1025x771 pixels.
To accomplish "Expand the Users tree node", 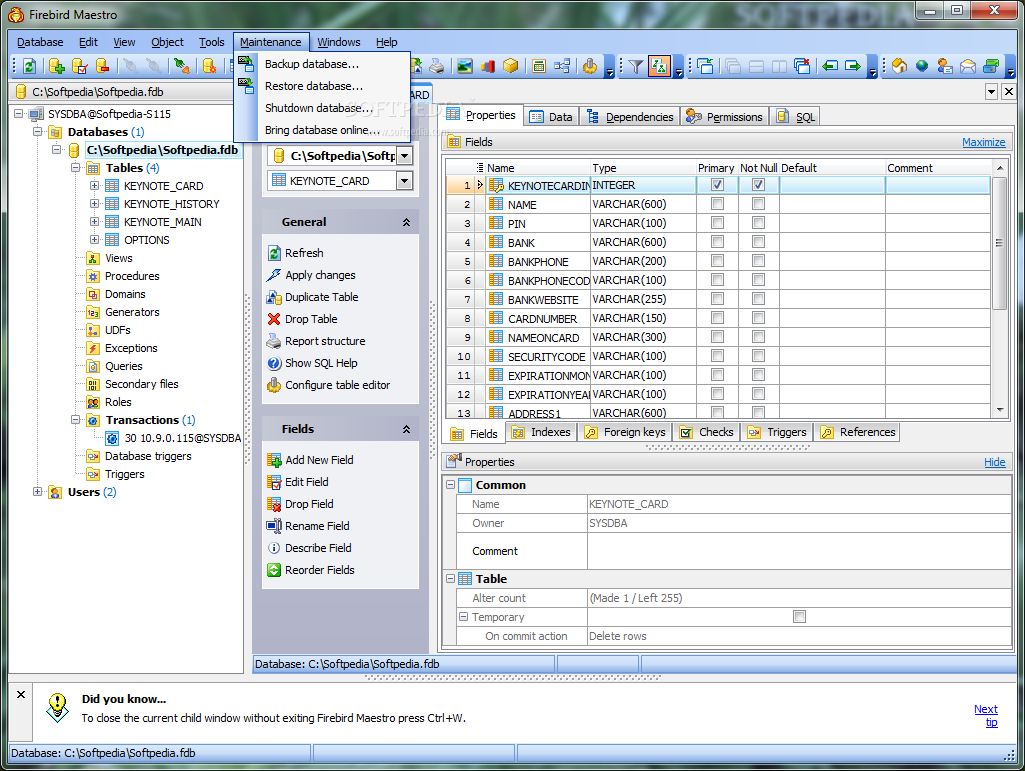I will tap(38, 492).
